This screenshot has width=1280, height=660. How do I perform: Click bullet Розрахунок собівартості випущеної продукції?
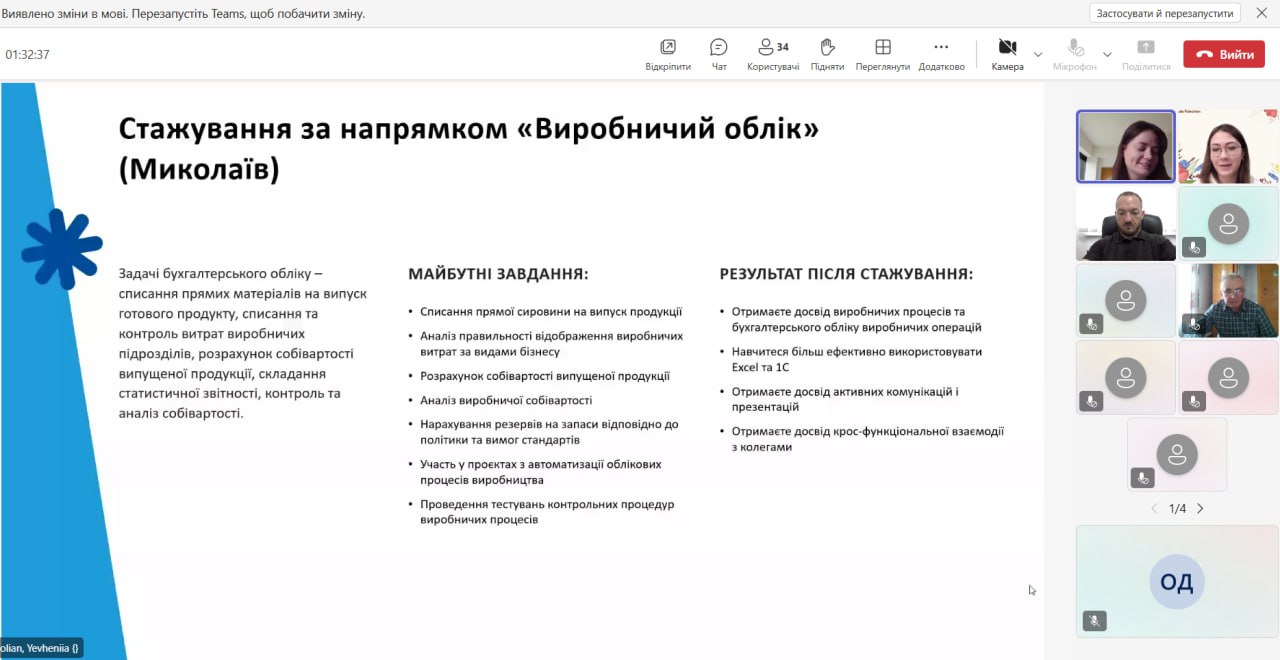(545, 376)
